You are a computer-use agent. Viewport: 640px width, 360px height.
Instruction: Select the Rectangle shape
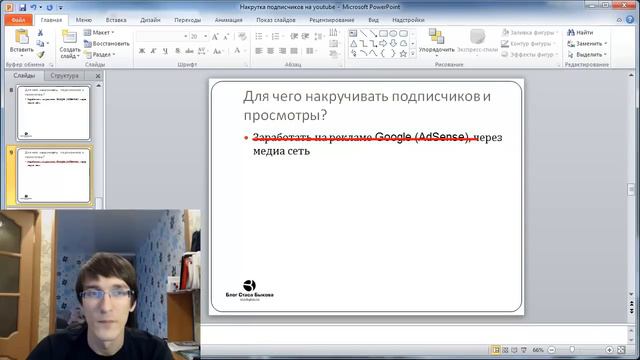click(x=383, y=33)
